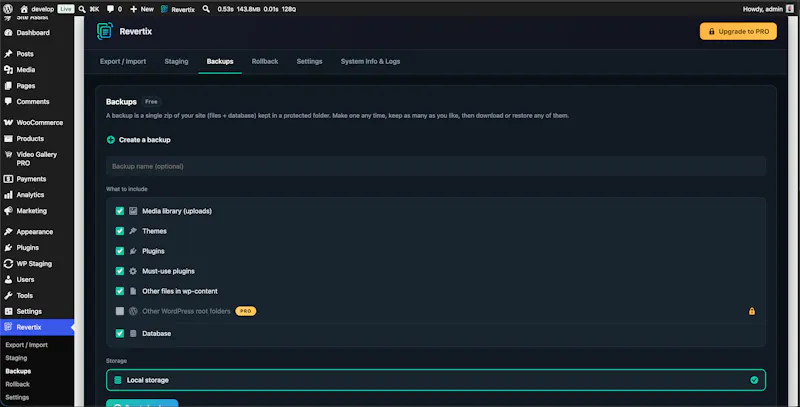Open Video Gallery PRO in sidebar
This screenshot has width=800, height=407.
pyautogui.click(x=36, y=159)
